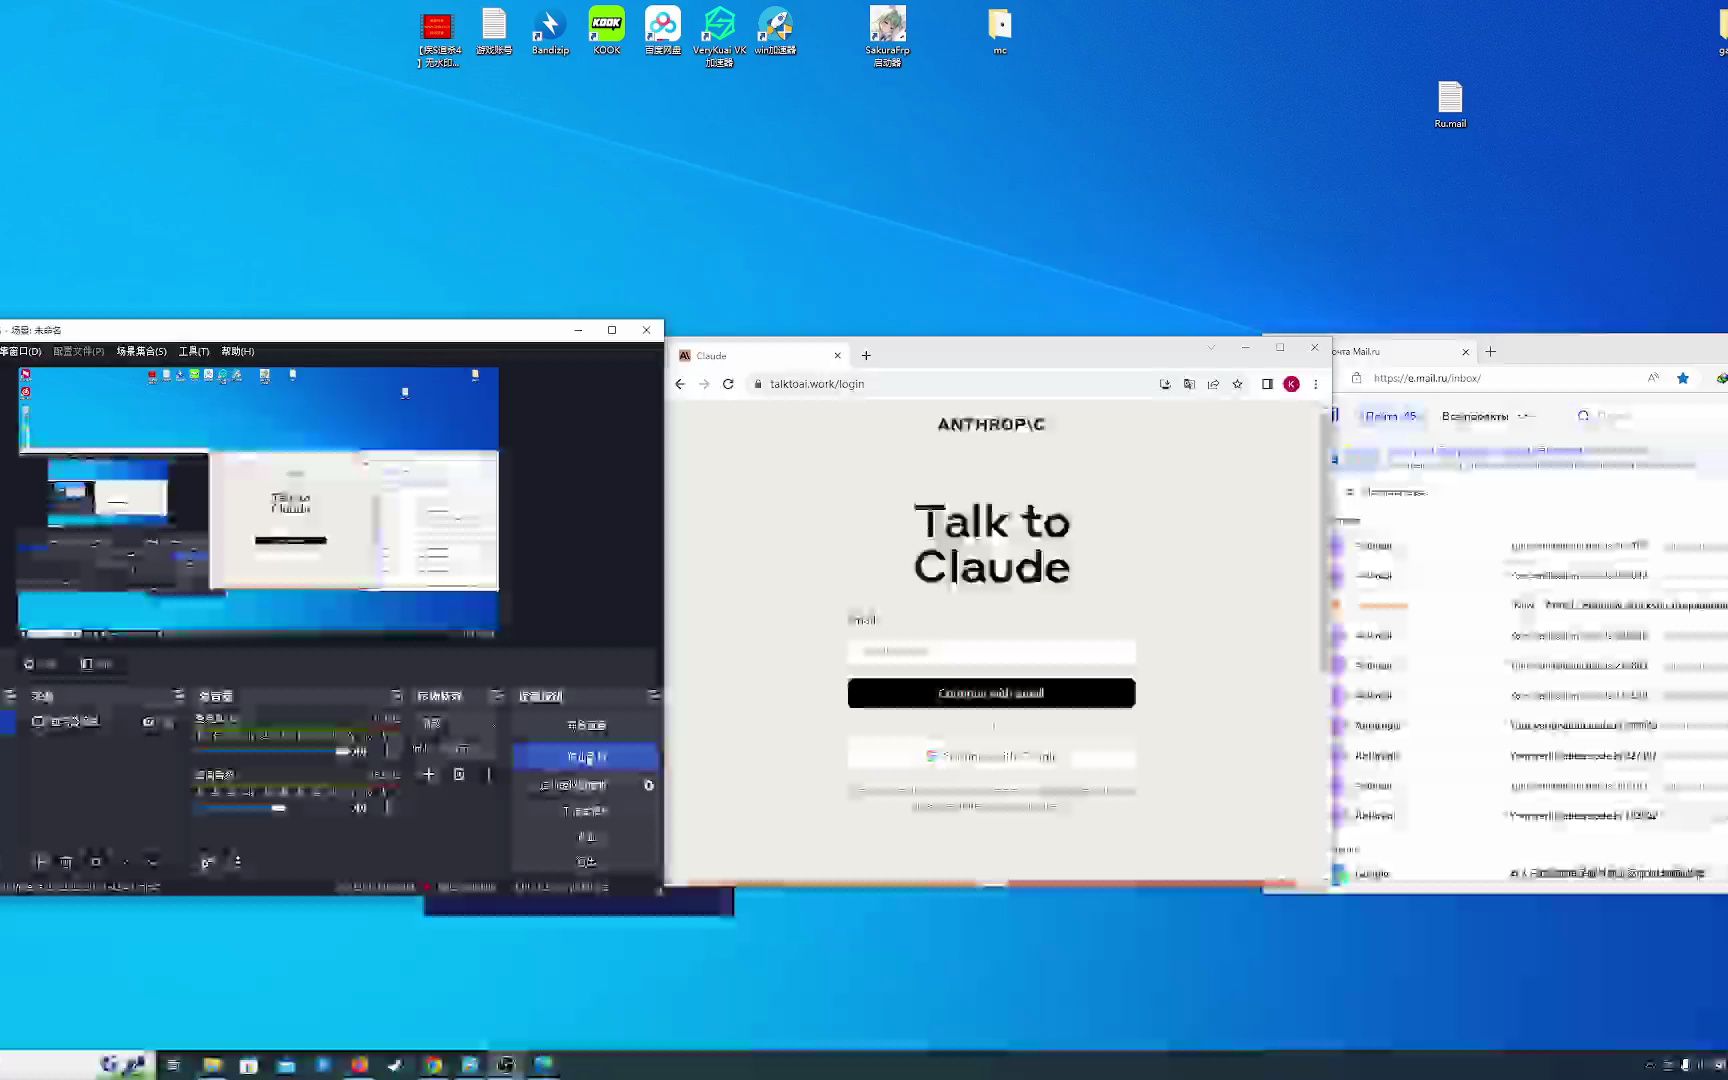Click highlighted blue recording button in OBS controls

coord(586,757)
